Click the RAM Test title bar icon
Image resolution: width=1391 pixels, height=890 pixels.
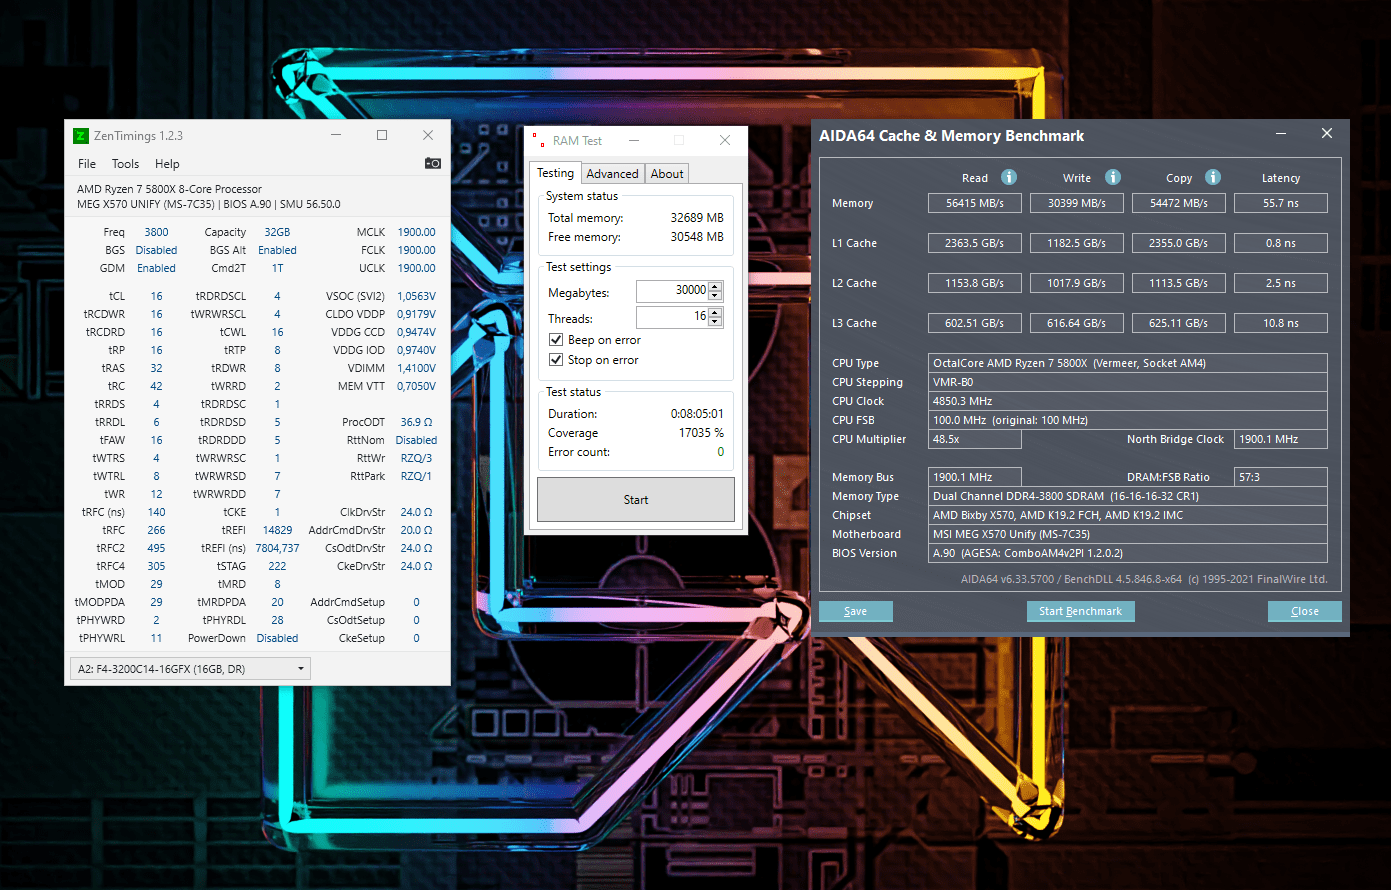tap(538, 141)
